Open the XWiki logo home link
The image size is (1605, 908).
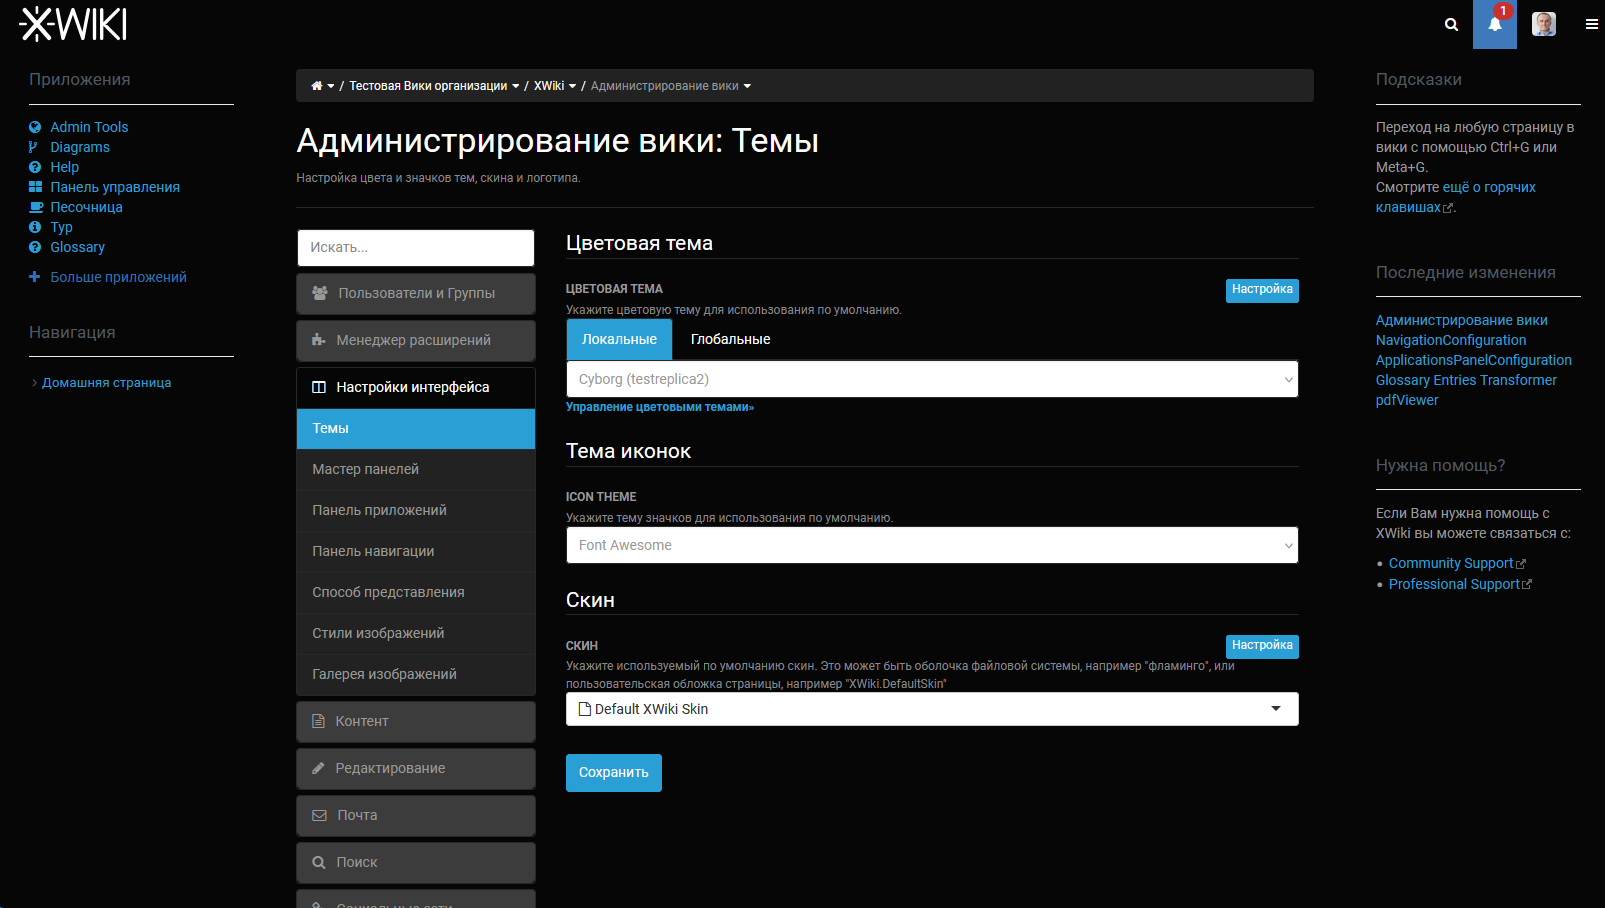pos(73,24)
